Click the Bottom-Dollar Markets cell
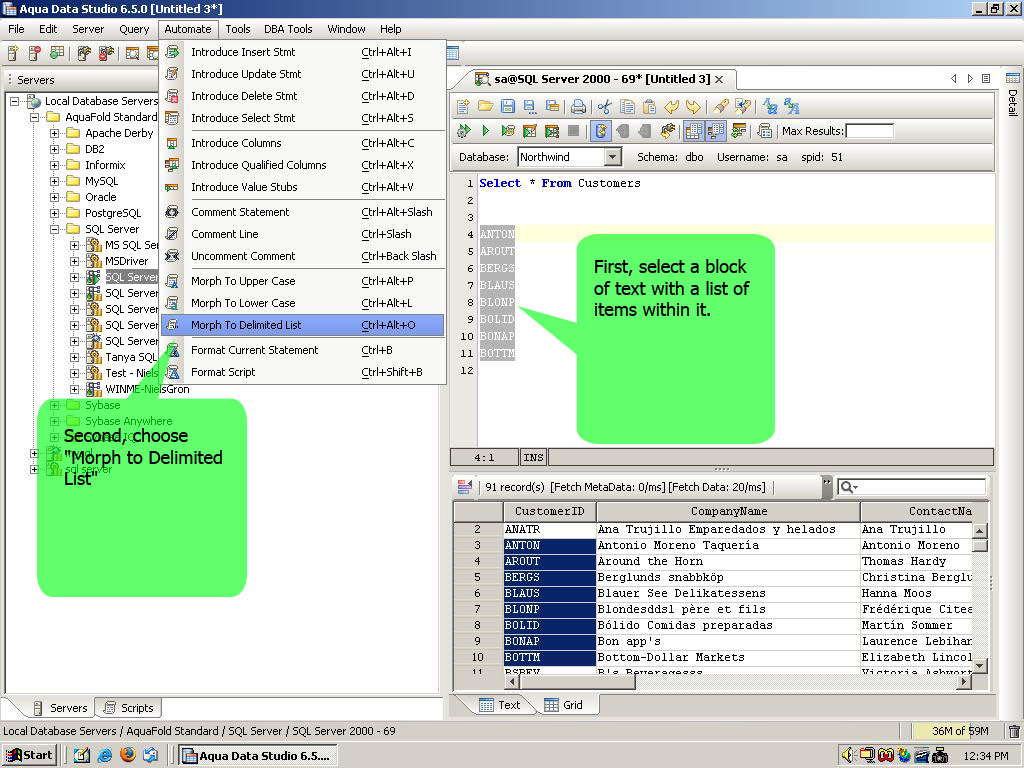This screenshot has height=768, width=1024. click(x=728, y=657)
